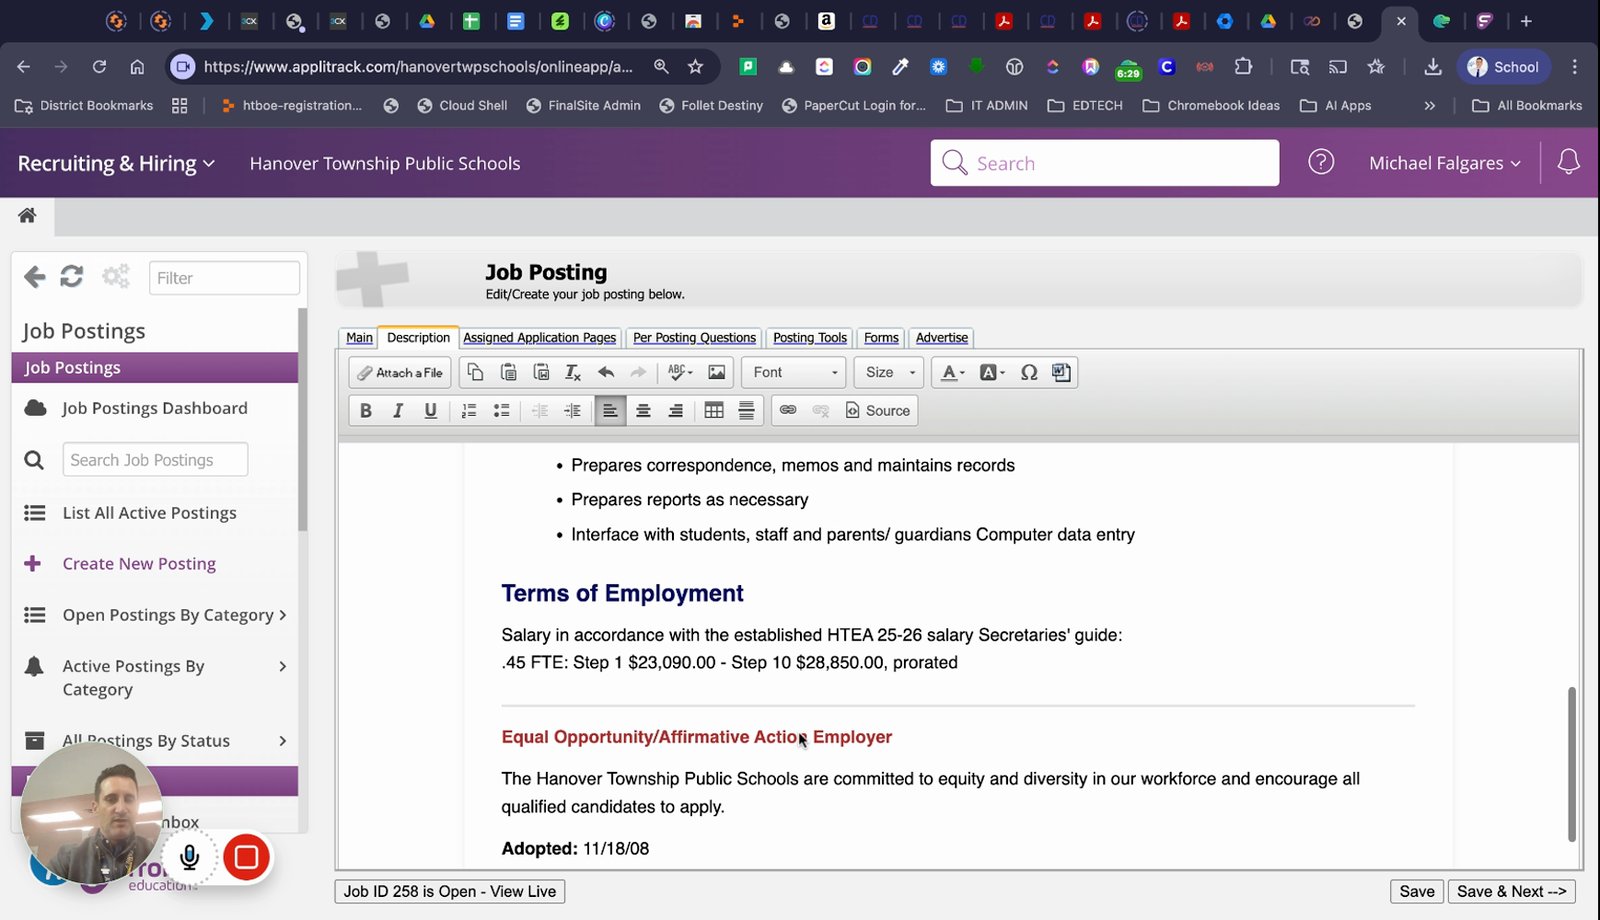Open the Per Posting Questions tab
This screenshot has height=920, width=1600.
[x=694, y=338]
